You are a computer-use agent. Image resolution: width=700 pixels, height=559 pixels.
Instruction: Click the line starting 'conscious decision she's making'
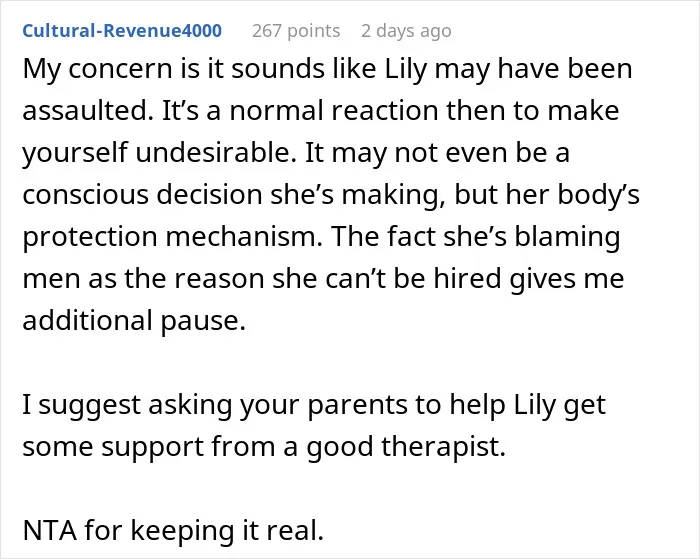(x=331, y=195)
